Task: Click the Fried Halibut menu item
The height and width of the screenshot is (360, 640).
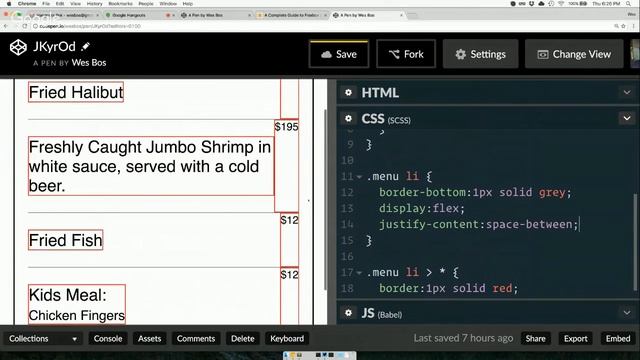Action: point(76,92)
